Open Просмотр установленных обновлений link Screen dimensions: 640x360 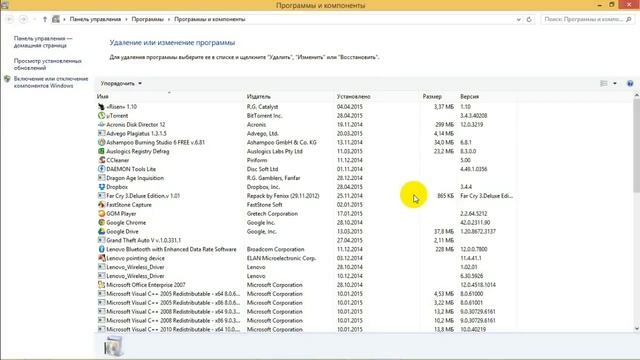48,64
